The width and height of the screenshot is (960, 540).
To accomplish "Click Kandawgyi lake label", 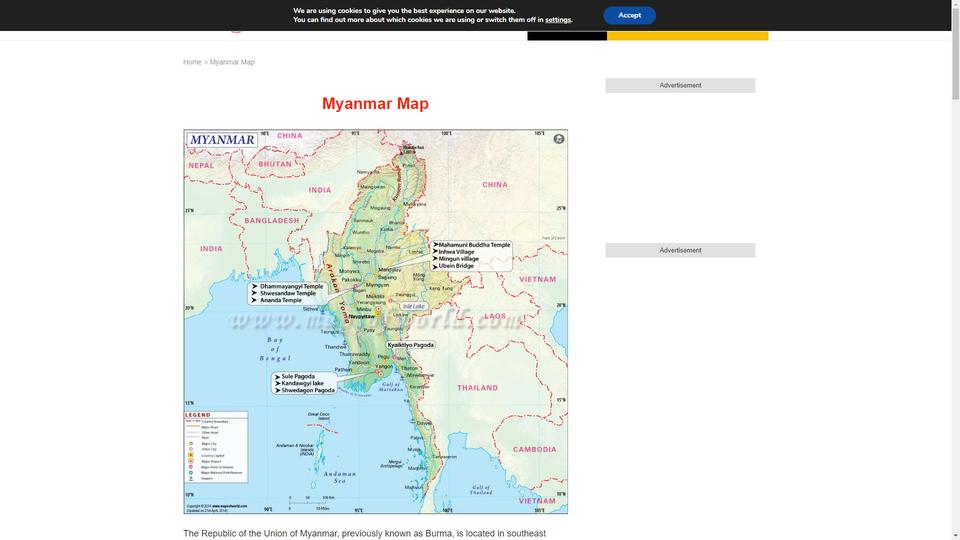I will [302, 383].
